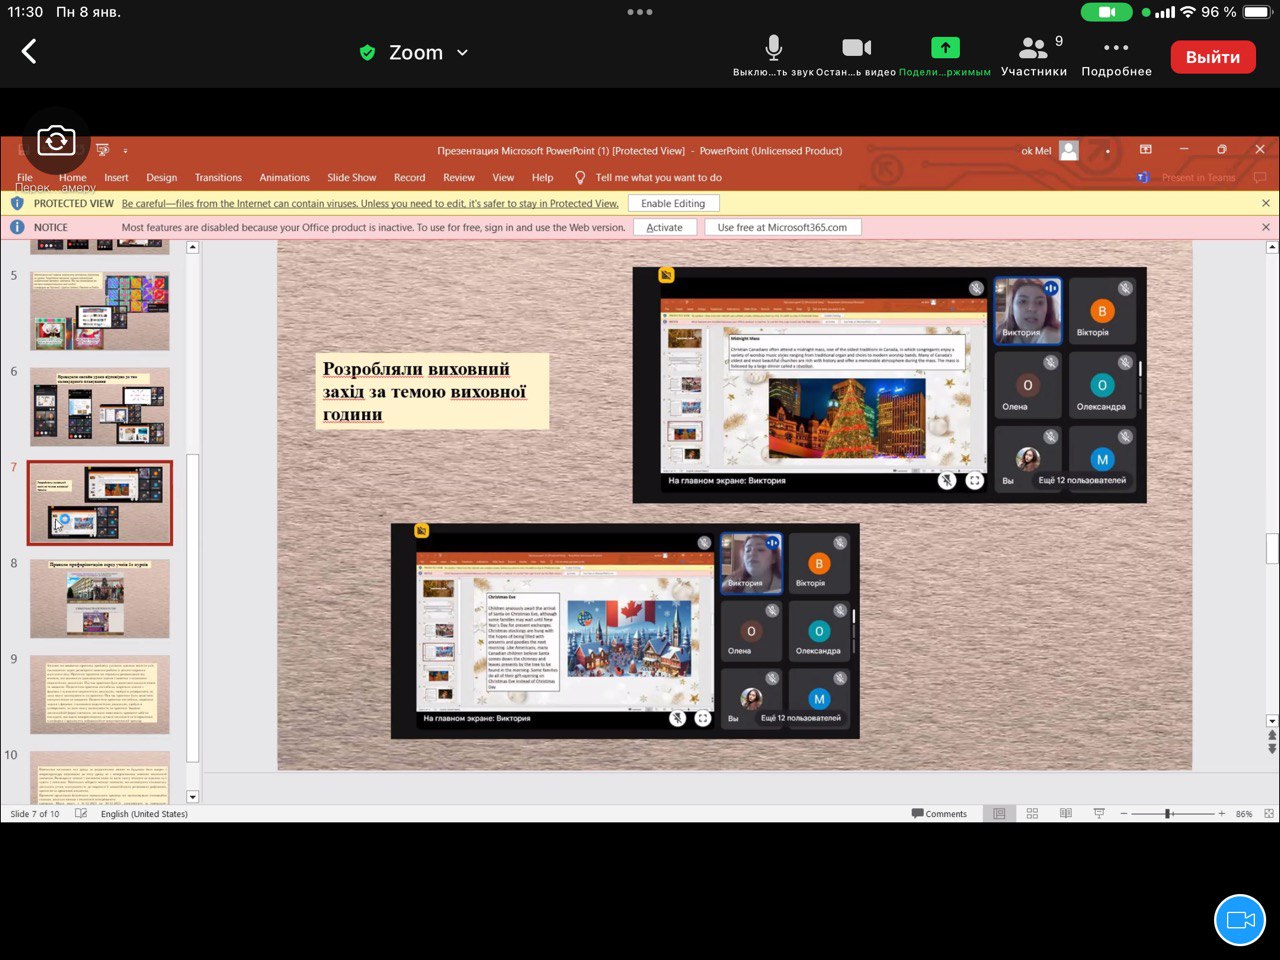The image size is (1280, 960).
Task: Click the comments icon in ribbon corner
Action: 1260,178
